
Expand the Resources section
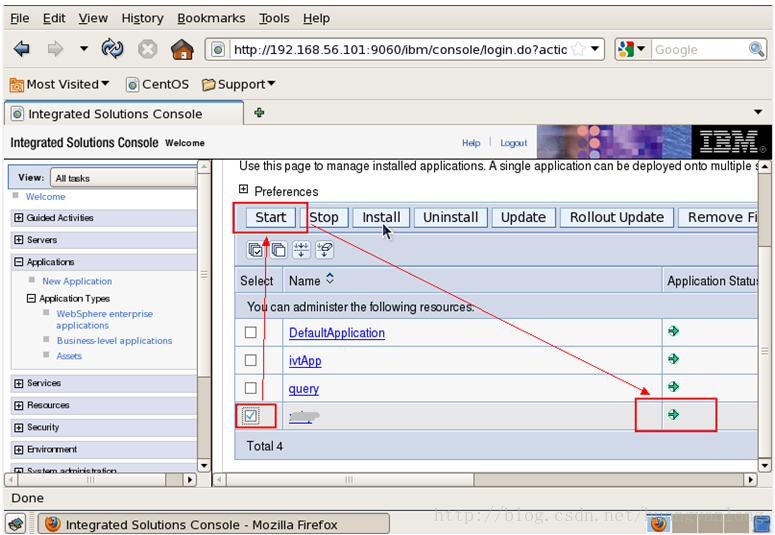[x=19, y=405]
